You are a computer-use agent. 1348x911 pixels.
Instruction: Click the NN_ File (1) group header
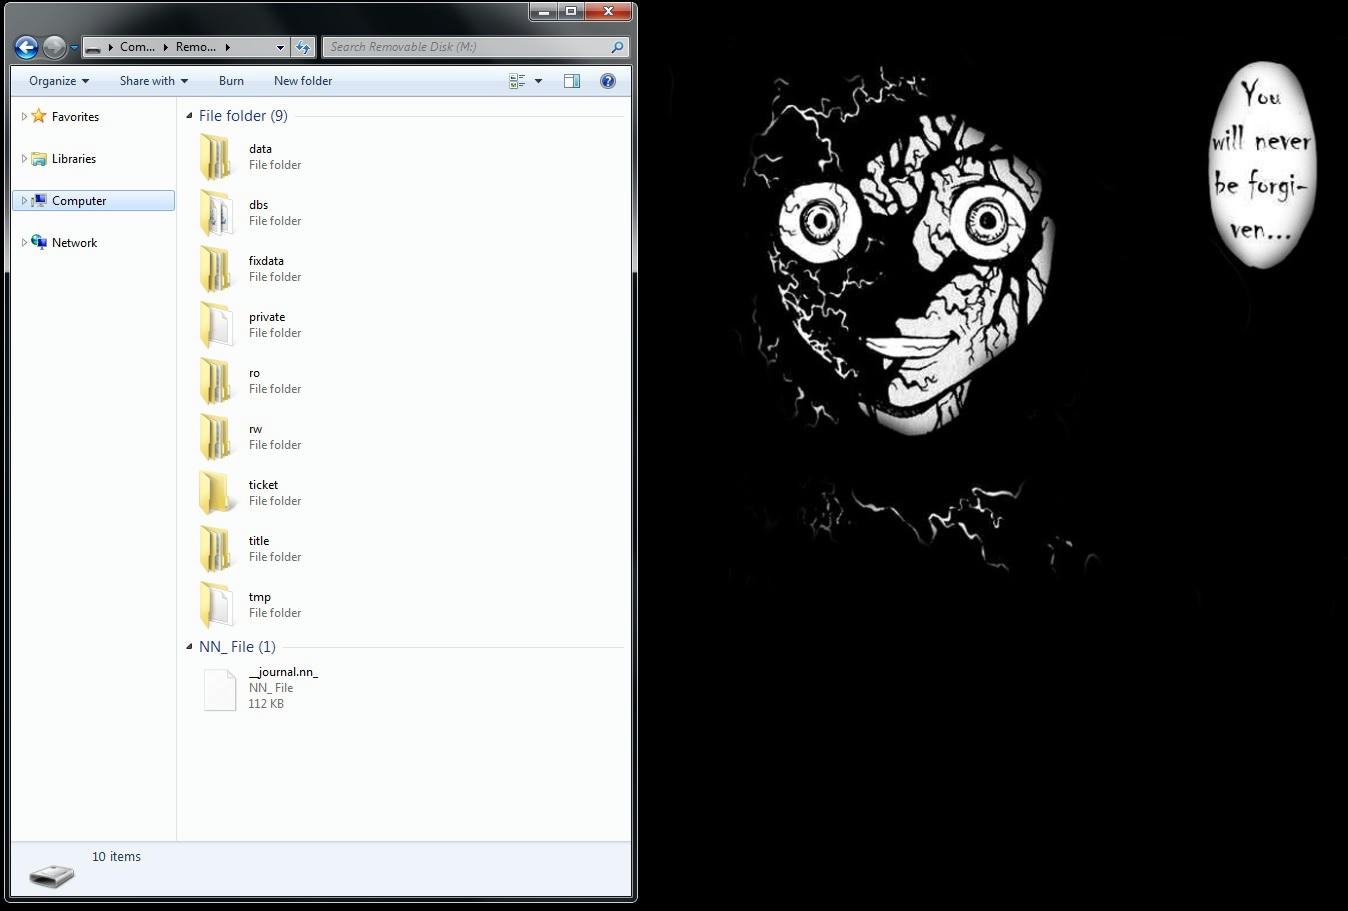pos(237,647)
